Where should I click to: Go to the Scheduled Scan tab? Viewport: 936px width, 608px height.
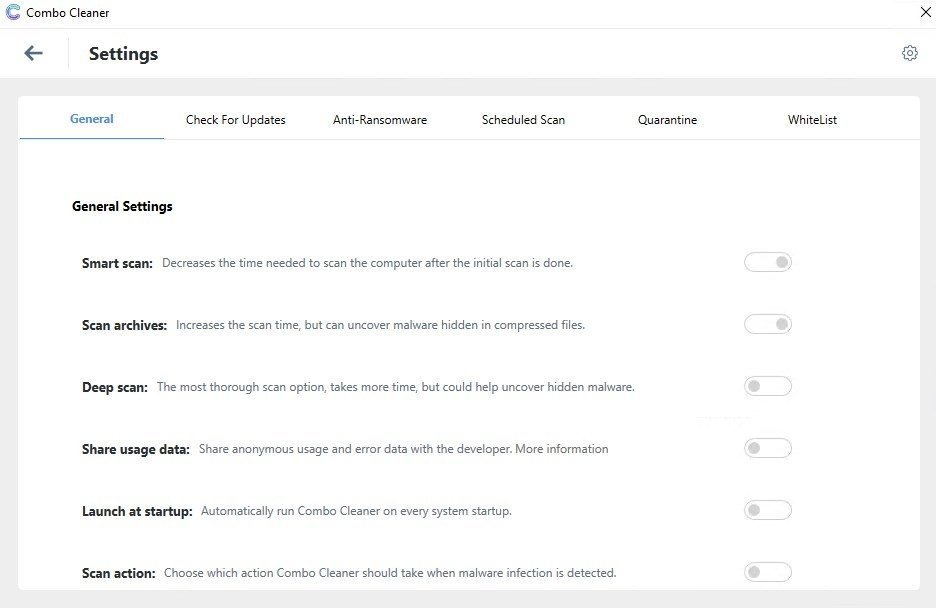click(x=524, y=119)
